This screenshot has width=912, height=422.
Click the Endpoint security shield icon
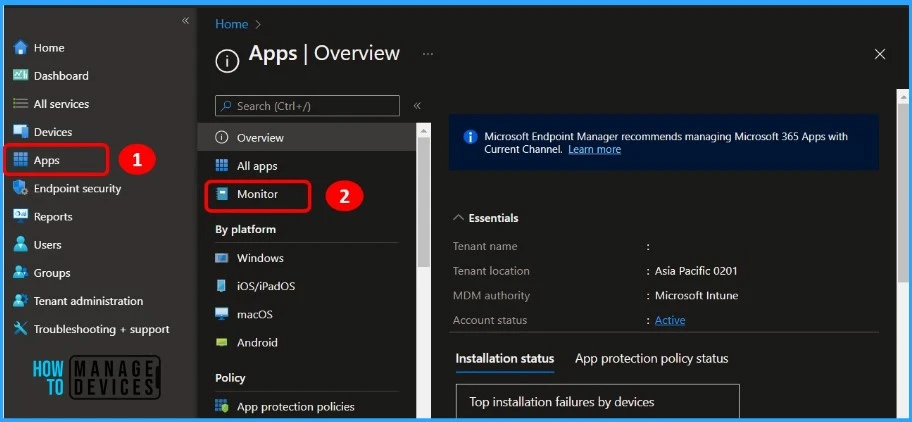pyautogui.click(x=20, y=188)
